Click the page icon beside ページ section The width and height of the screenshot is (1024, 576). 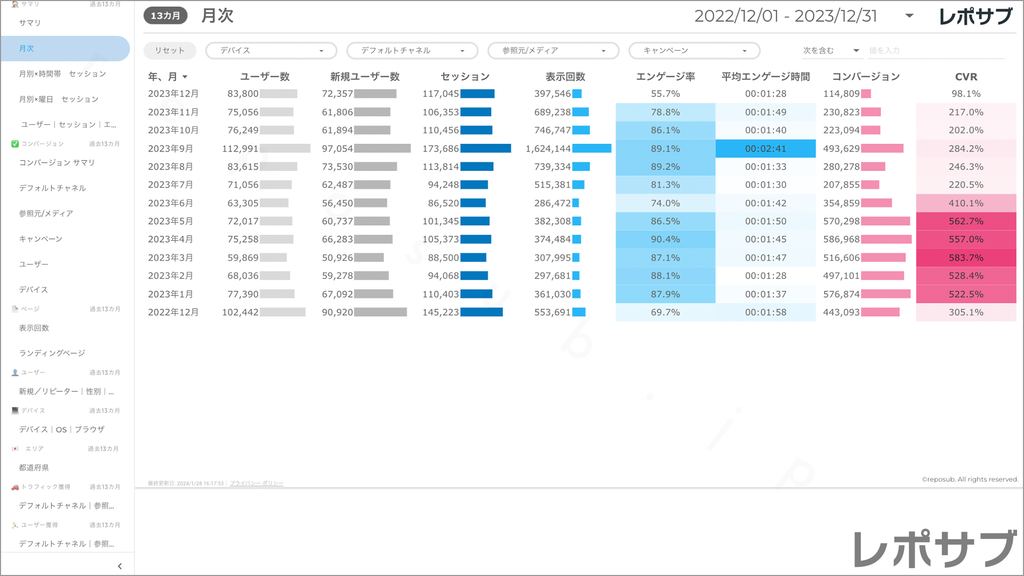coord(14,309)
